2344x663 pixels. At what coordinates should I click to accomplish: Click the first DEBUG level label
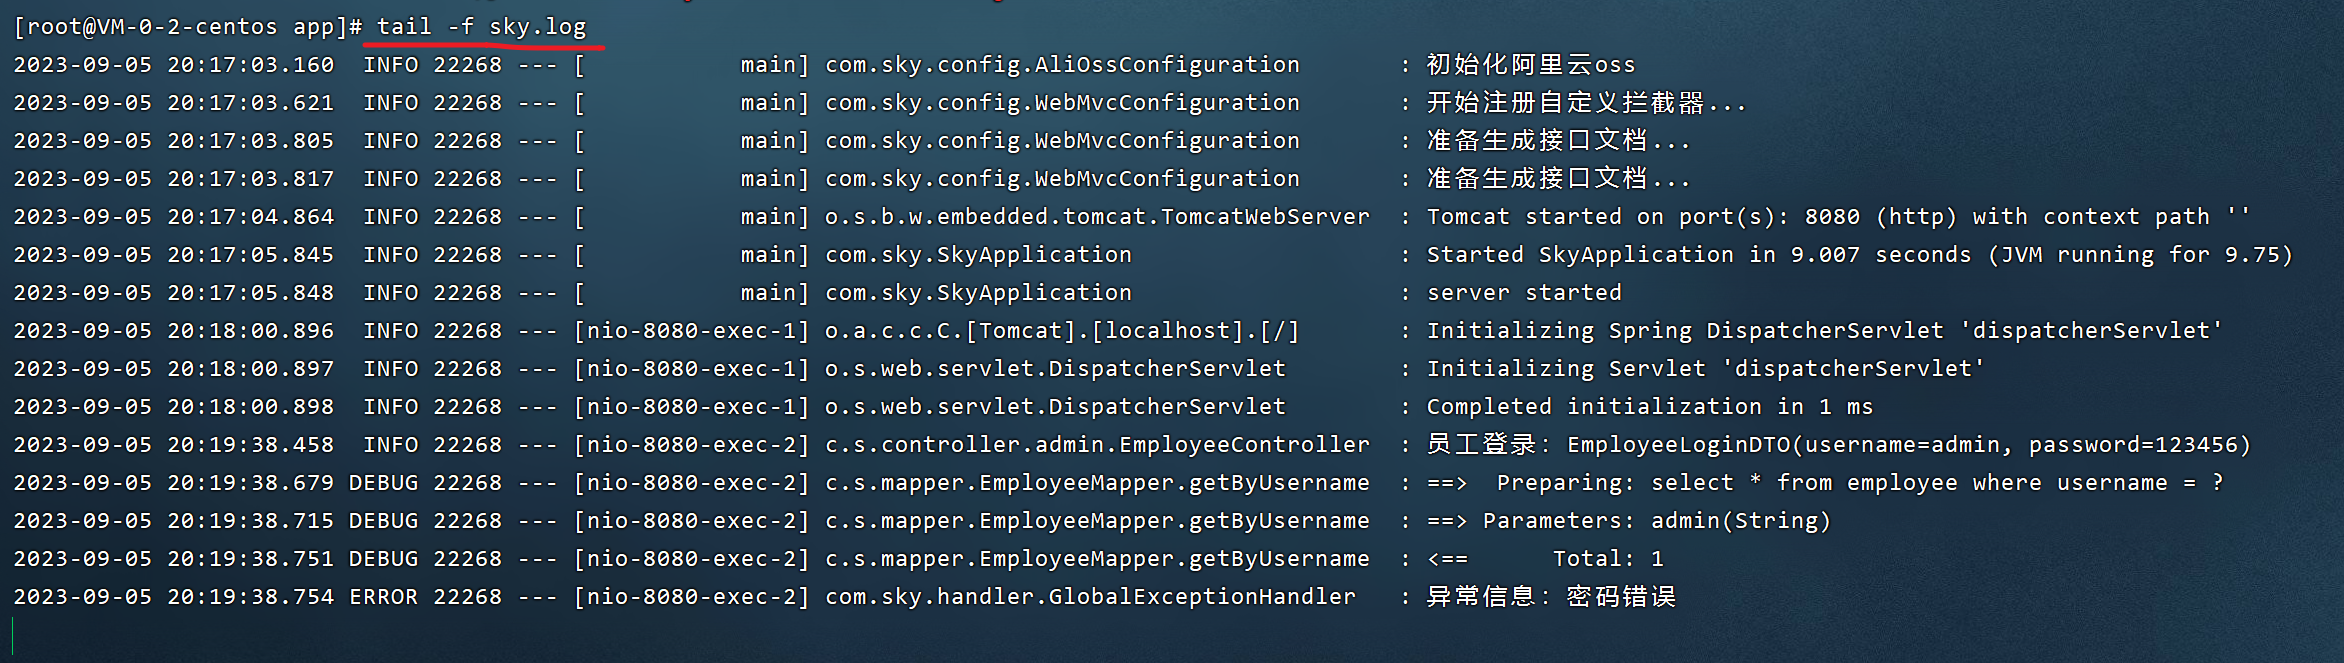[383, 483]
